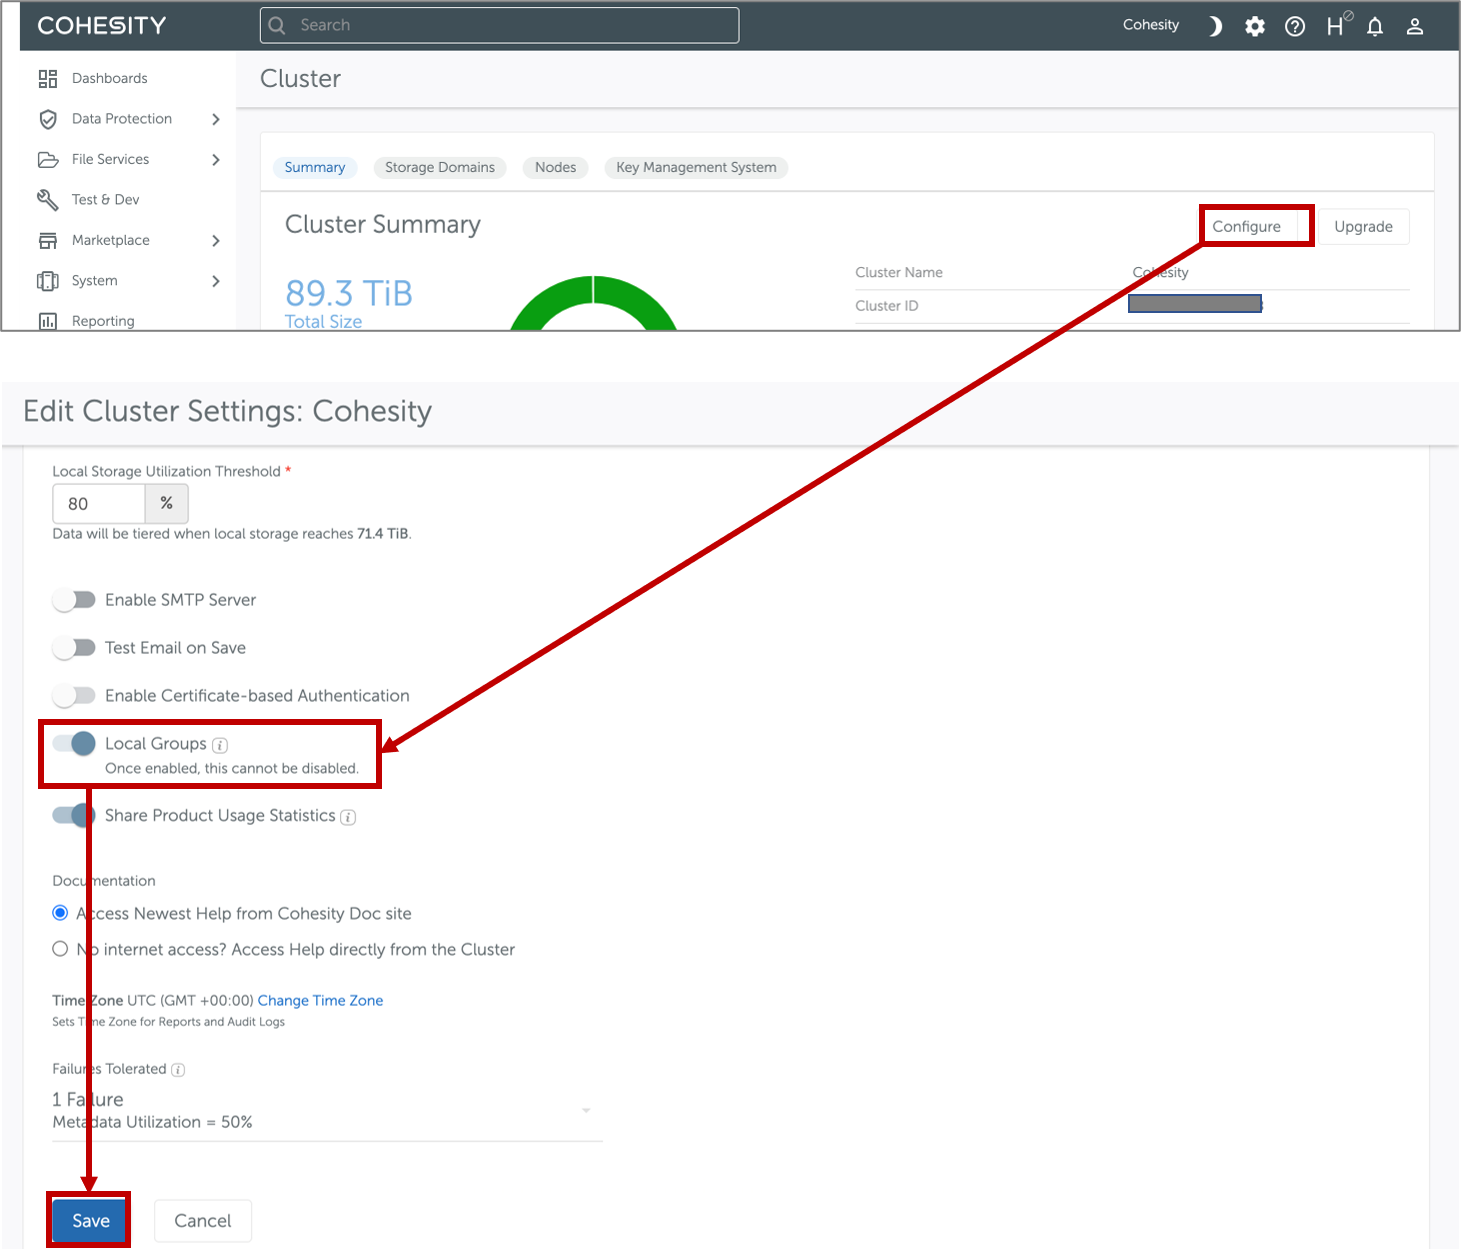The image size is (1461, 1249).
Task: Open the help question mark icon
Action: 1295,26
